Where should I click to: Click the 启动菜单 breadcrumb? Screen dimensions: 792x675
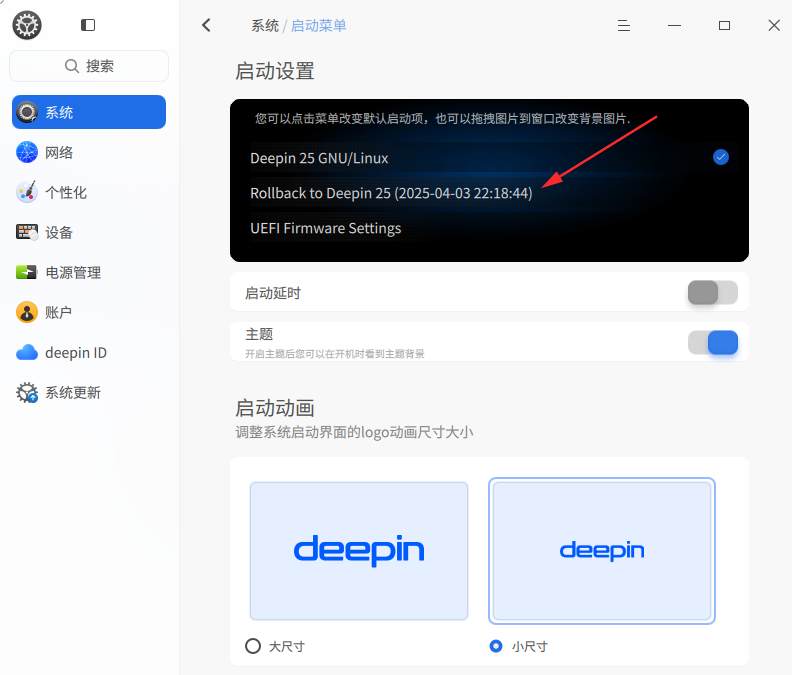pos(318,25)
